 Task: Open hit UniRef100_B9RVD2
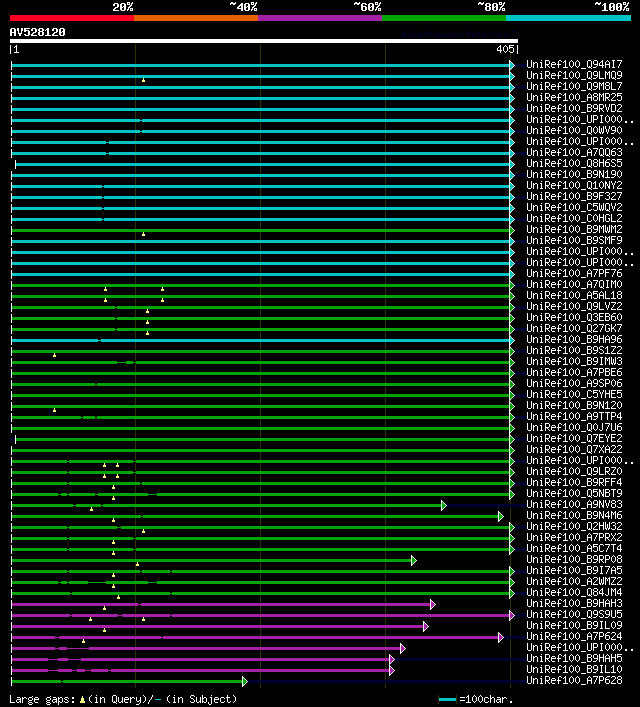[x=574, y=108]
